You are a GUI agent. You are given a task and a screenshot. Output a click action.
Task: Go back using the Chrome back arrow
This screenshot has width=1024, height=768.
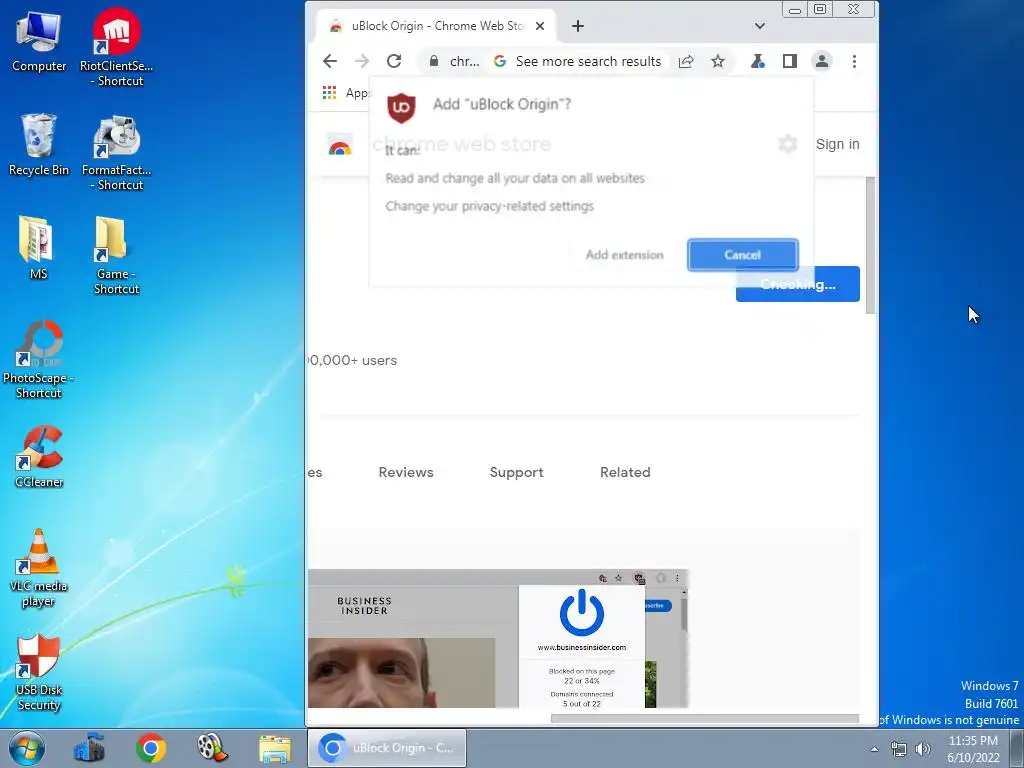pos(330,61)
